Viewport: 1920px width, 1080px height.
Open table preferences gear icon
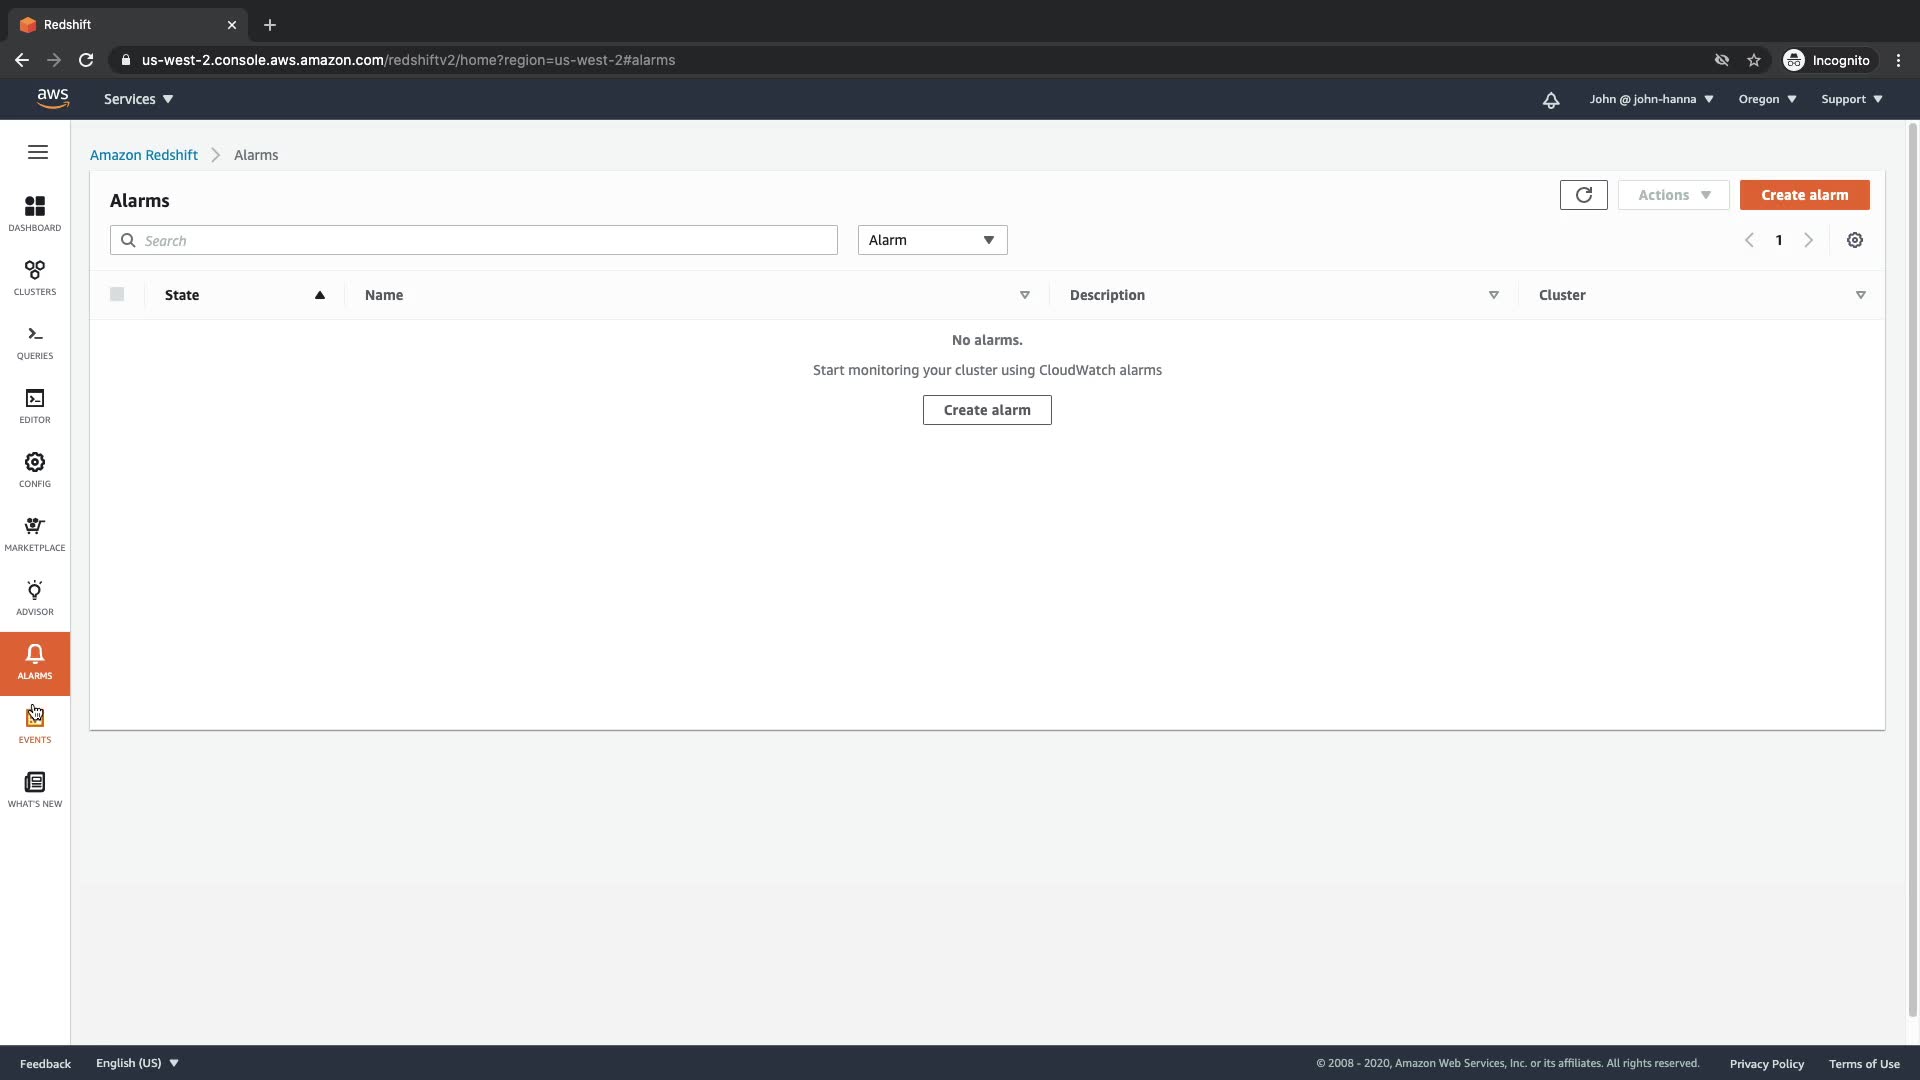tap(1854, 240)
